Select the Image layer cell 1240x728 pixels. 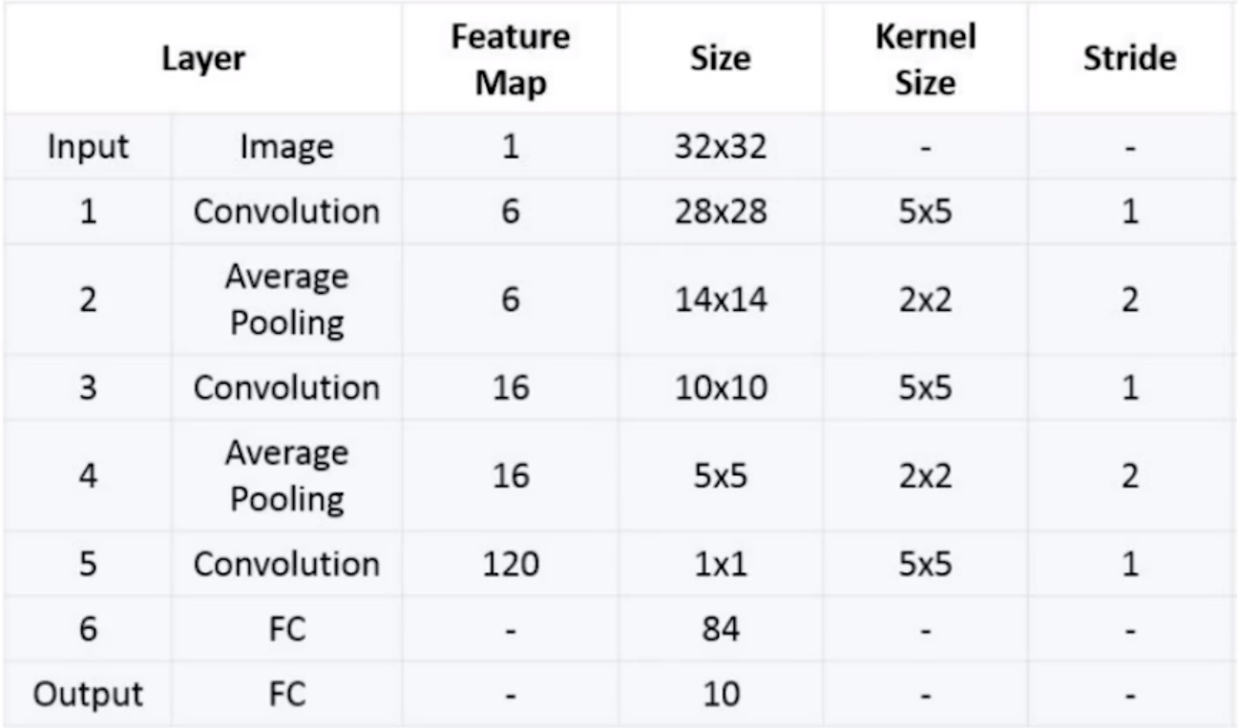[x=287, y=148]
